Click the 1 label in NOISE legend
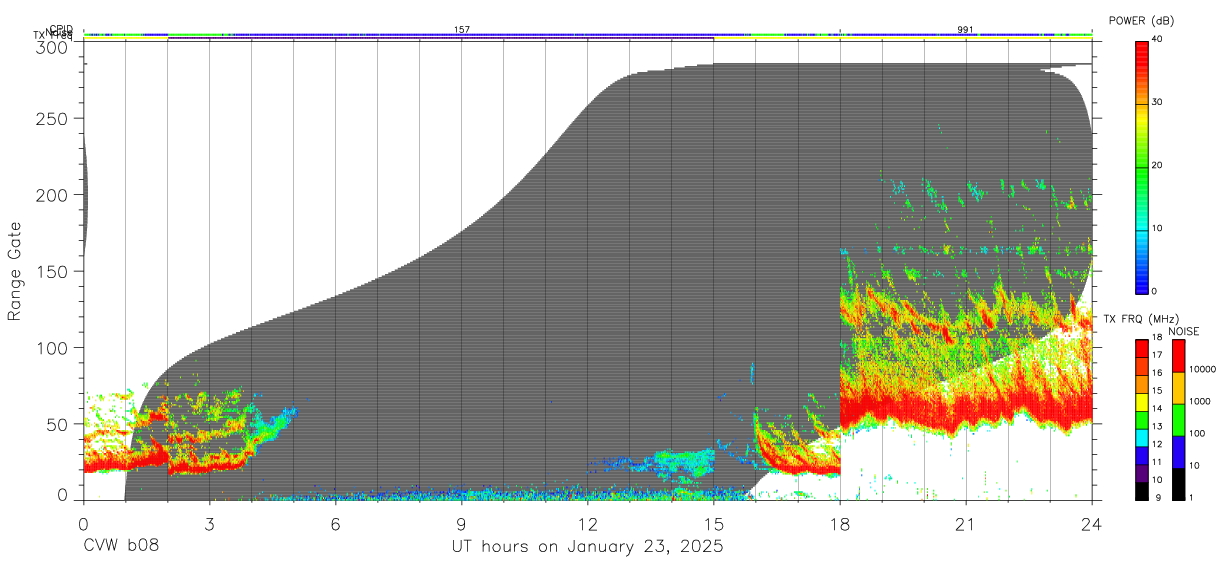This screenshot has height=567, width=1228. pyautogui.click(x=1192, y=497)
